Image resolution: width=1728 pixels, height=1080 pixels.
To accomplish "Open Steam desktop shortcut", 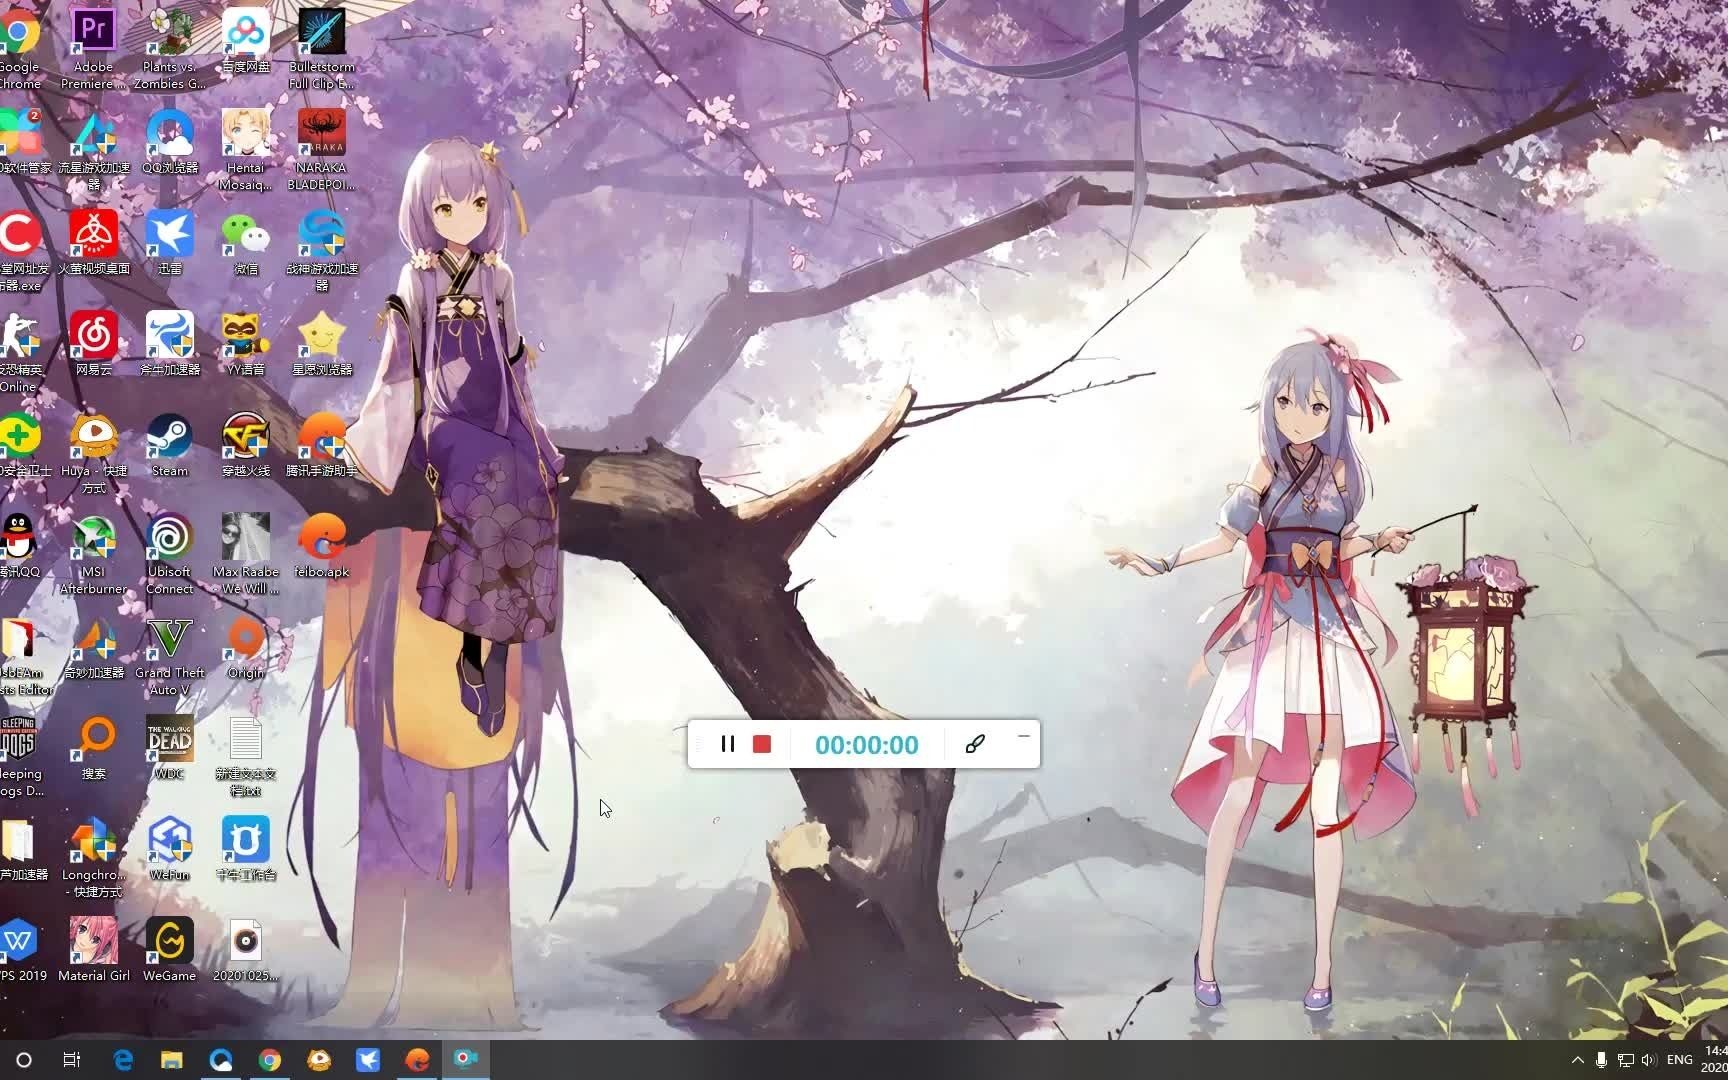I will [170, 444].
